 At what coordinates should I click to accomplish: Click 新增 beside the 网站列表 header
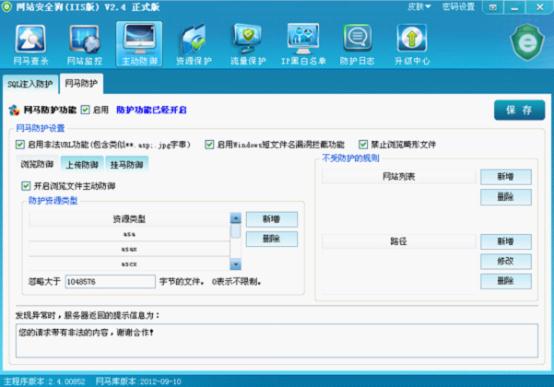pyautogui.click(x=506, y=176)
